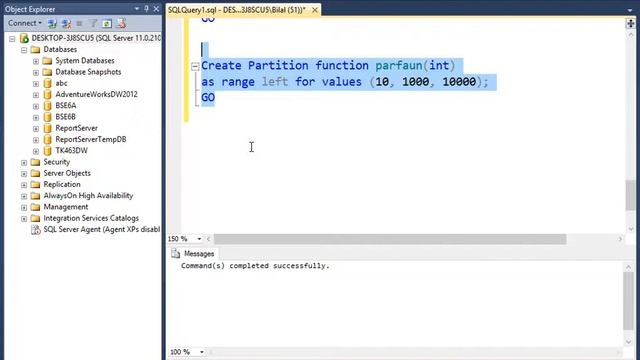Select the System Databases folder icon
This screenshot has height=360, width=640.
coord(47,61)
